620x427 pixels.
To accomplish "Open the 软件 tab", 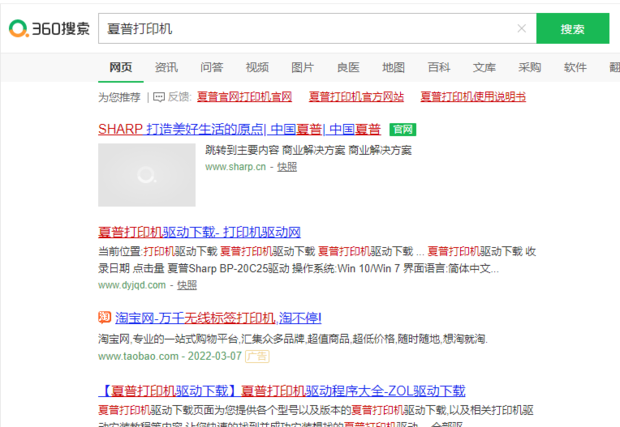I will [575, 67].
